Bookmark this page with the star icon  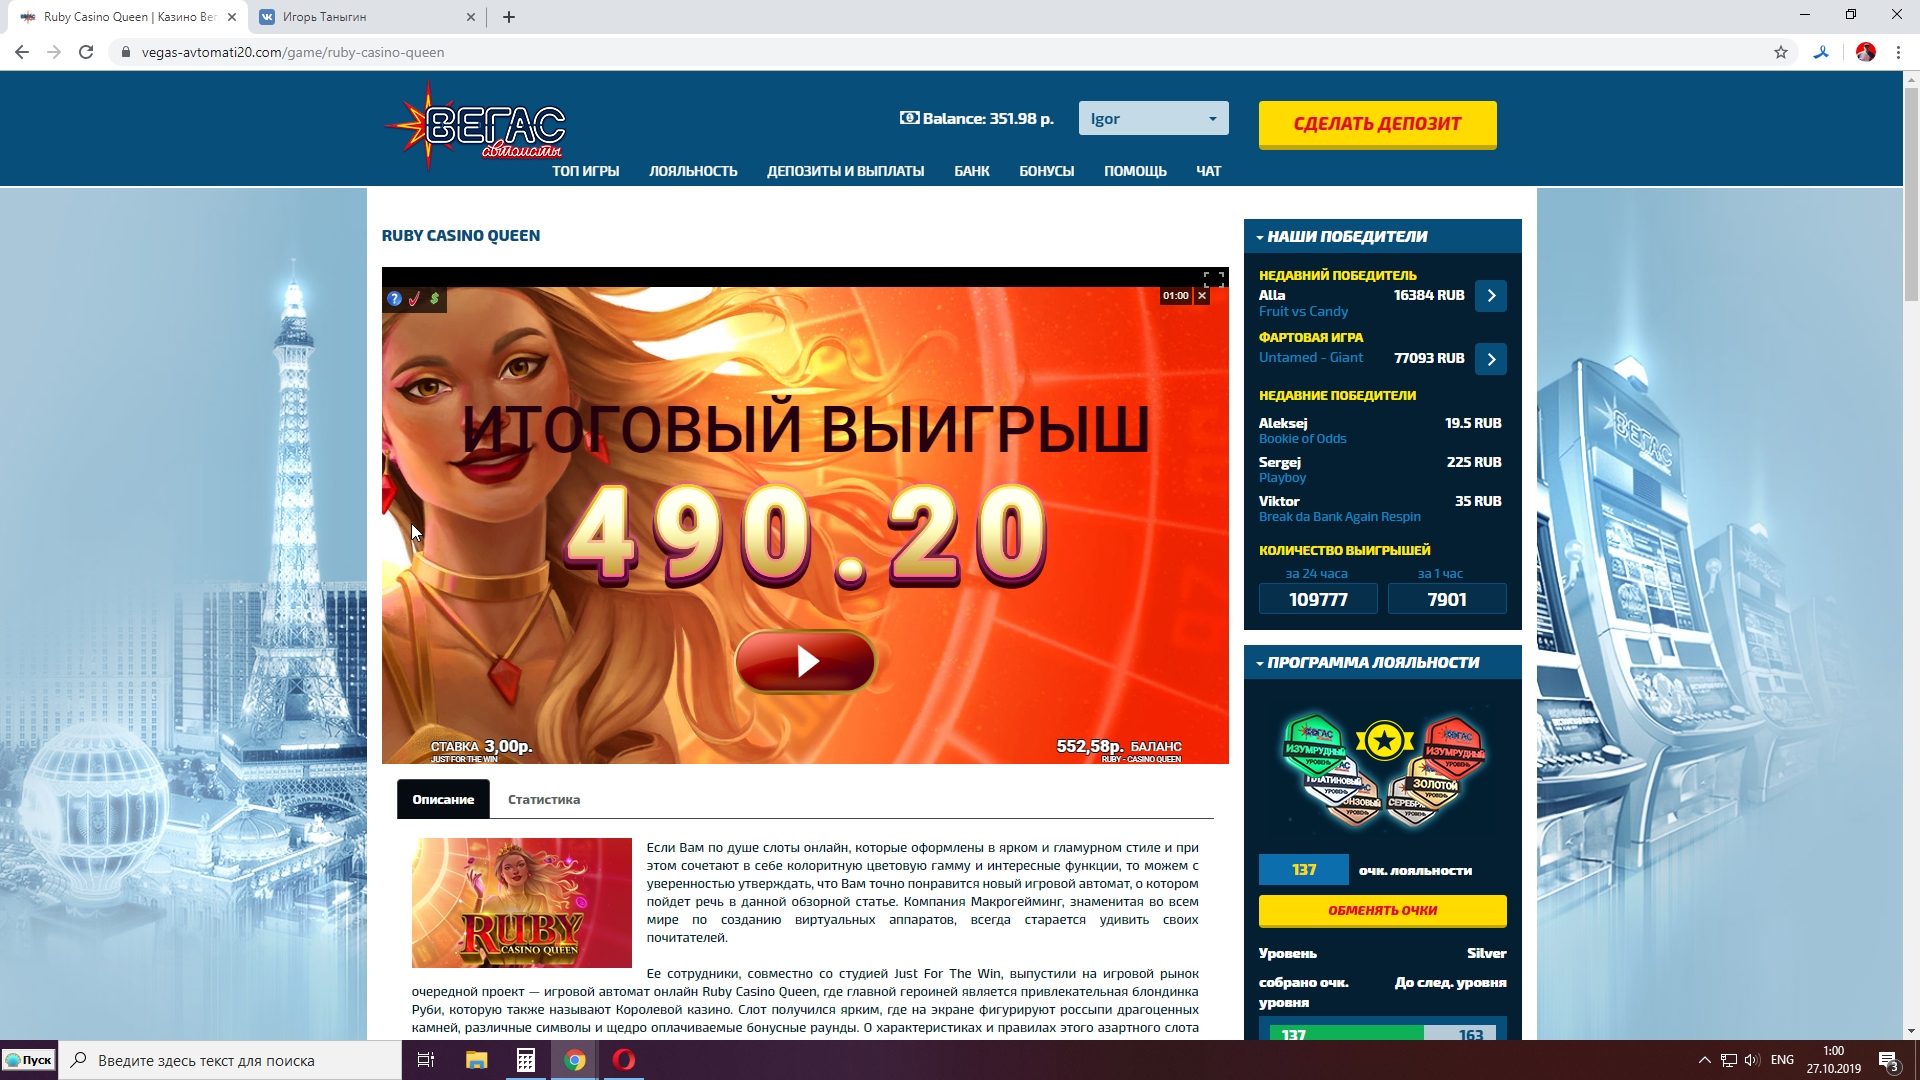(1780, 52)
